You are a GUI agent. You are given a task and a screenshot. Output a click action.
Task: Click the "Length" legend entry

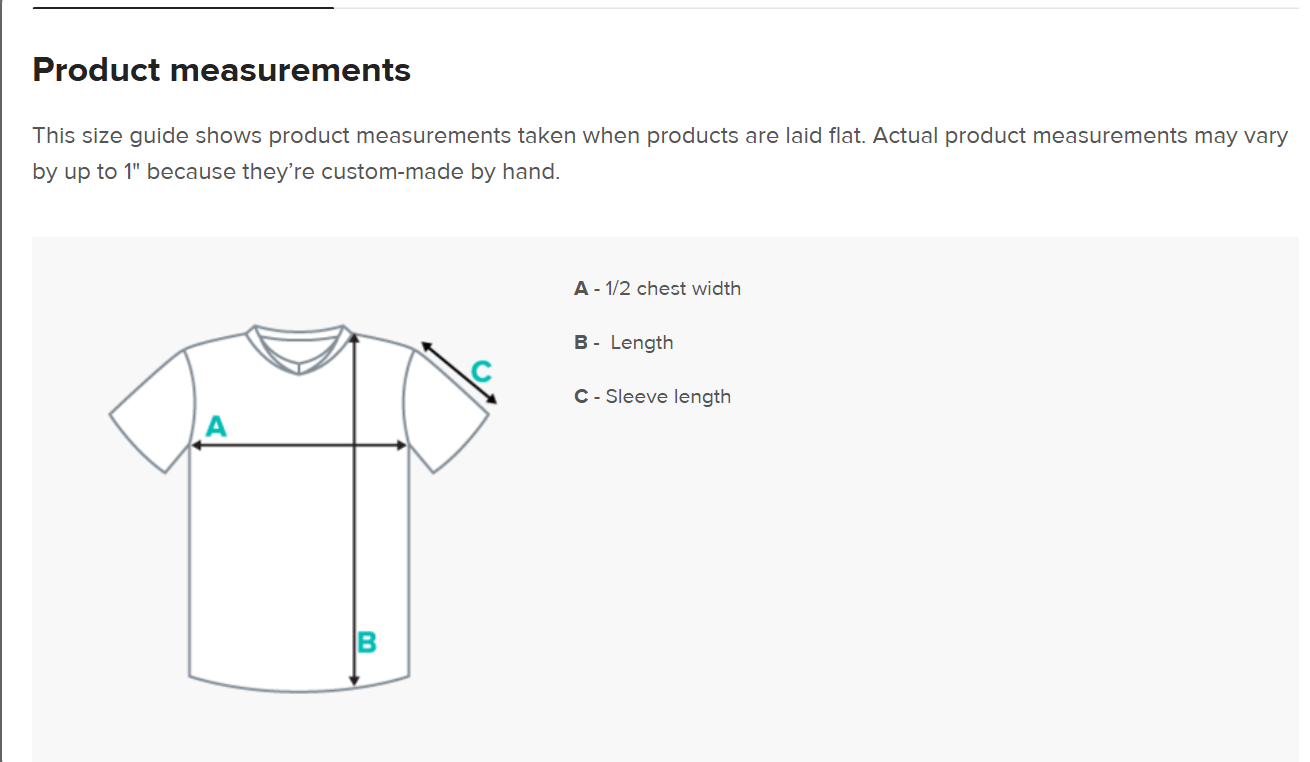(641, 343)
